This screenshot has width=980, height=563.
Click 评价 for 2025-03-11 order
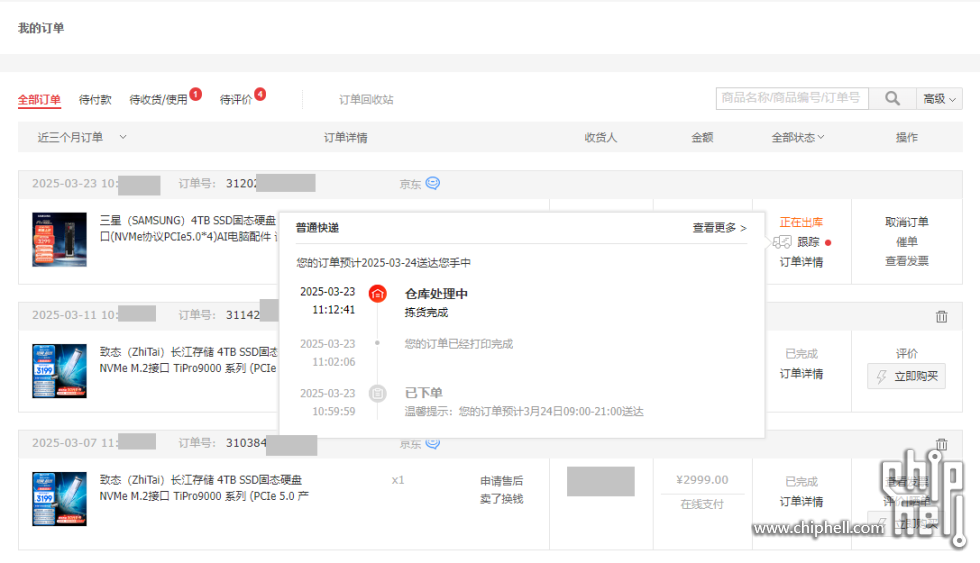[907, 353]
